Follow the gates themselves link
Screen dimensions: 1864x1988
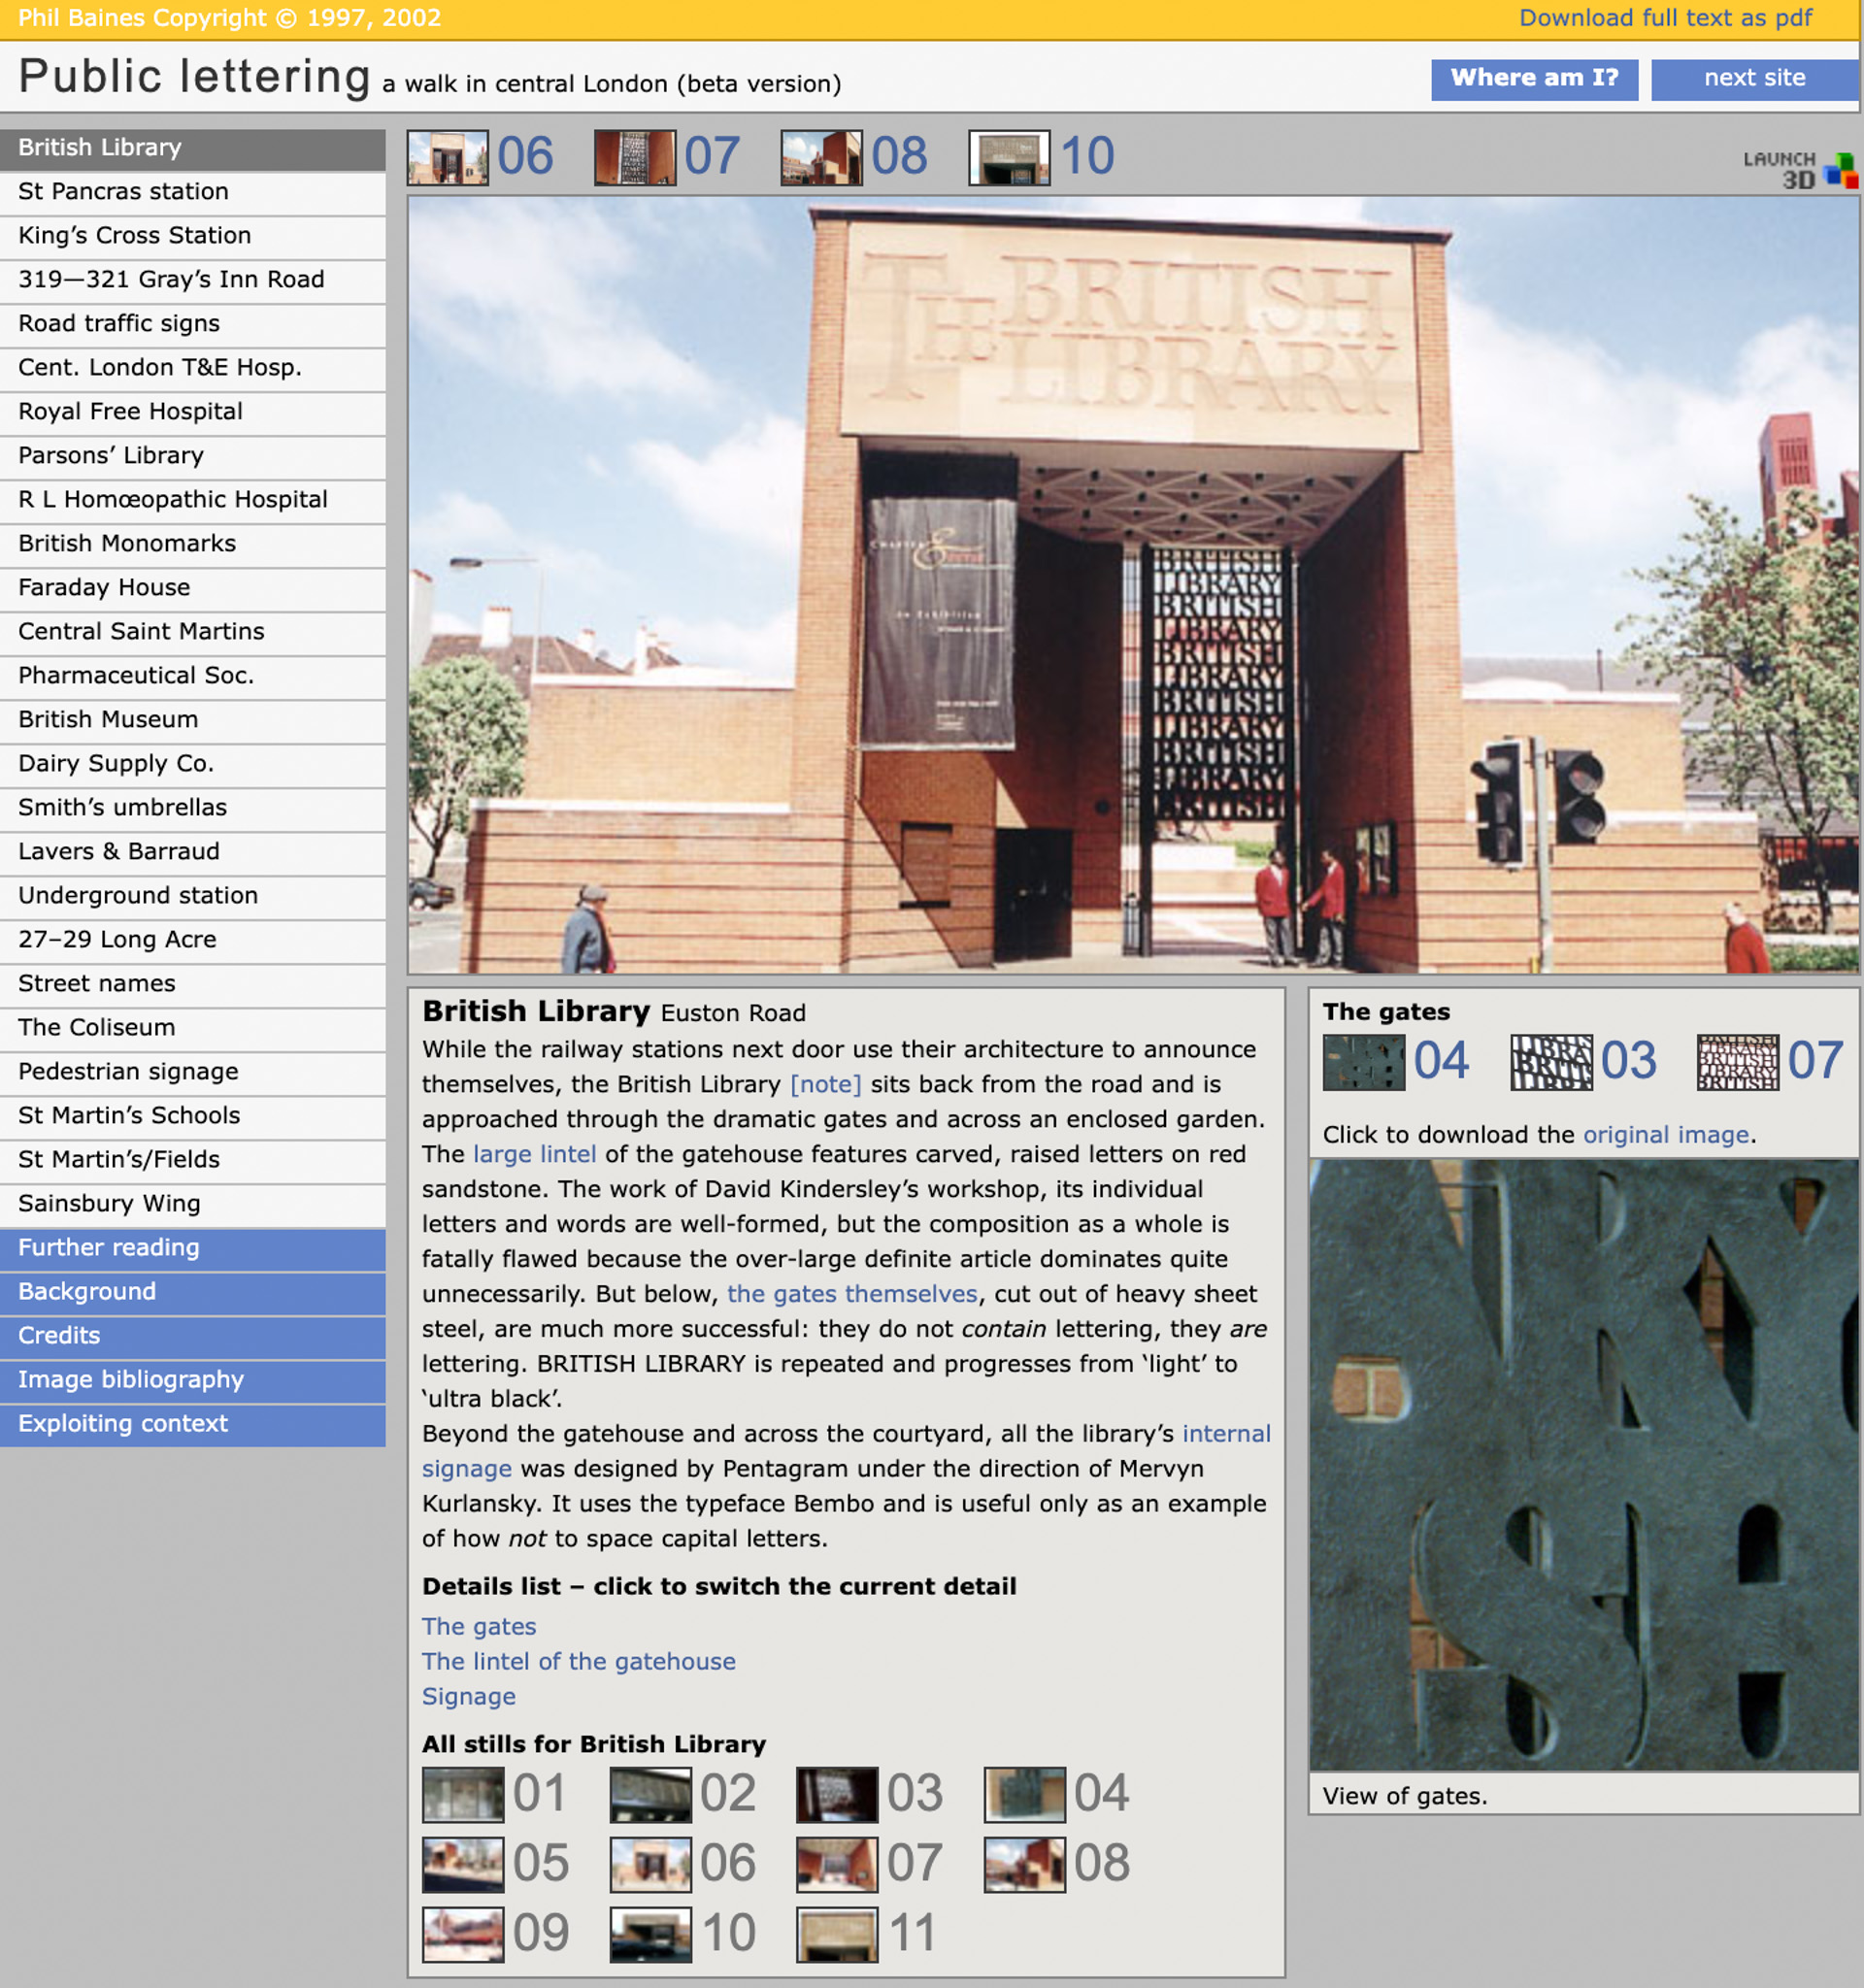point(852,1294)
